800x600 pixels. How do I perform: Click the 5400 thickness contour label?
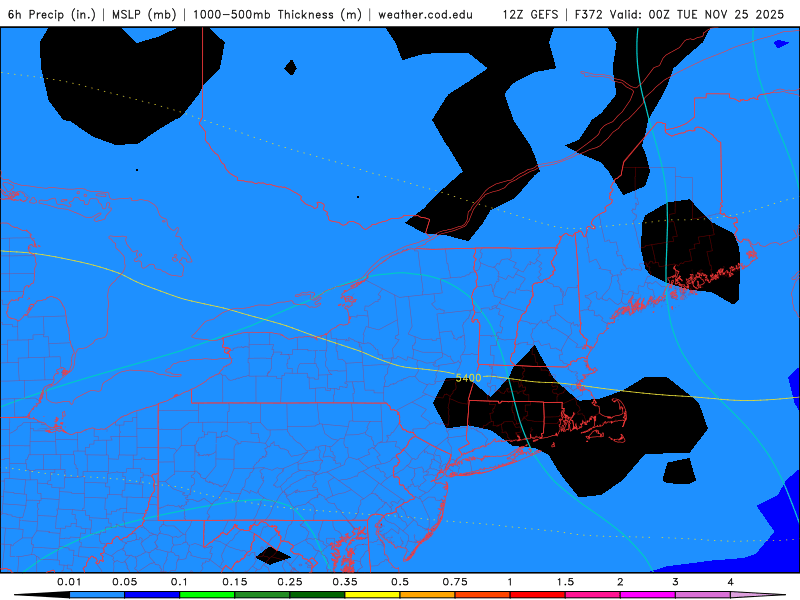468,378
